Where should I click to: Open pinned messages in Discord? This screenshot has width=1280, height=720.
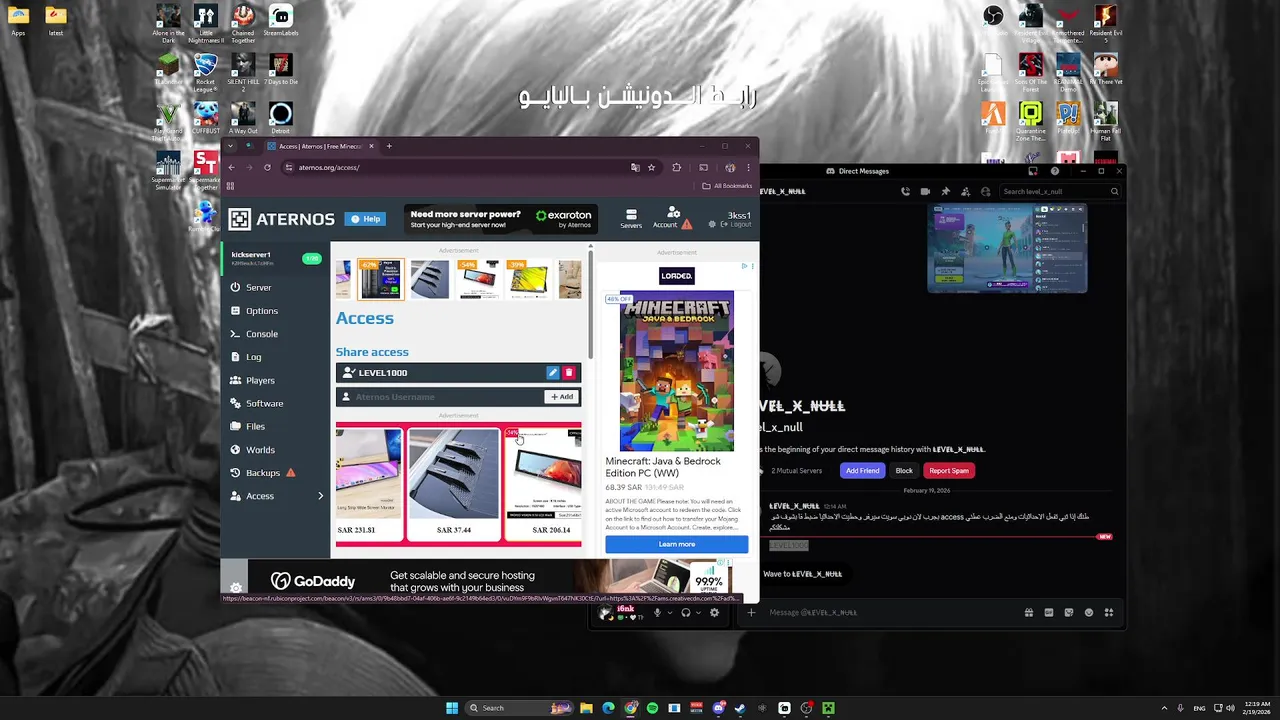point(945,191)
